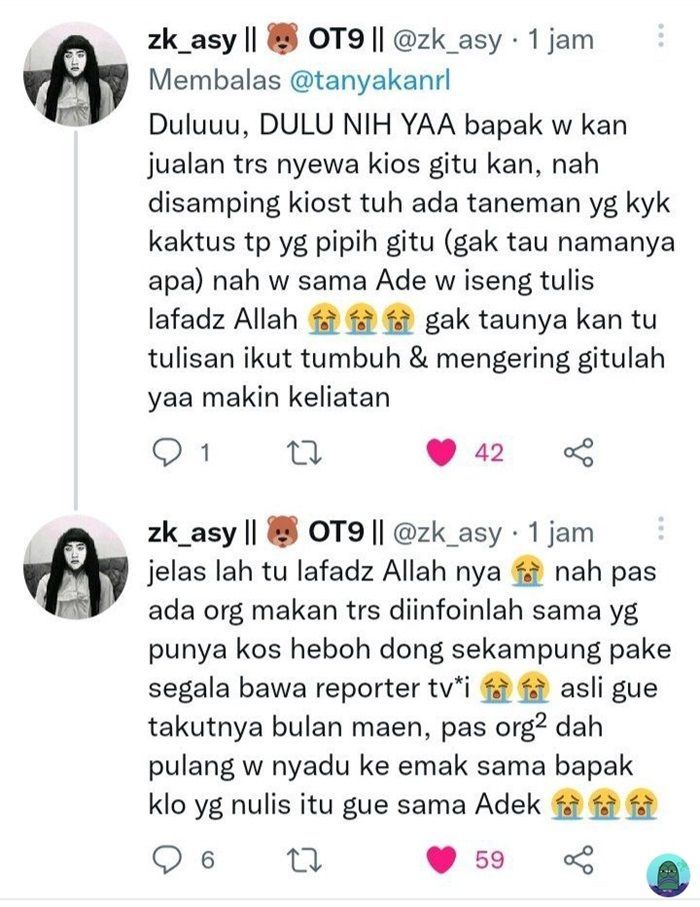Open first tweet's 1 jam timestamp
The image size is (700, 907).
tap(561, 40)
